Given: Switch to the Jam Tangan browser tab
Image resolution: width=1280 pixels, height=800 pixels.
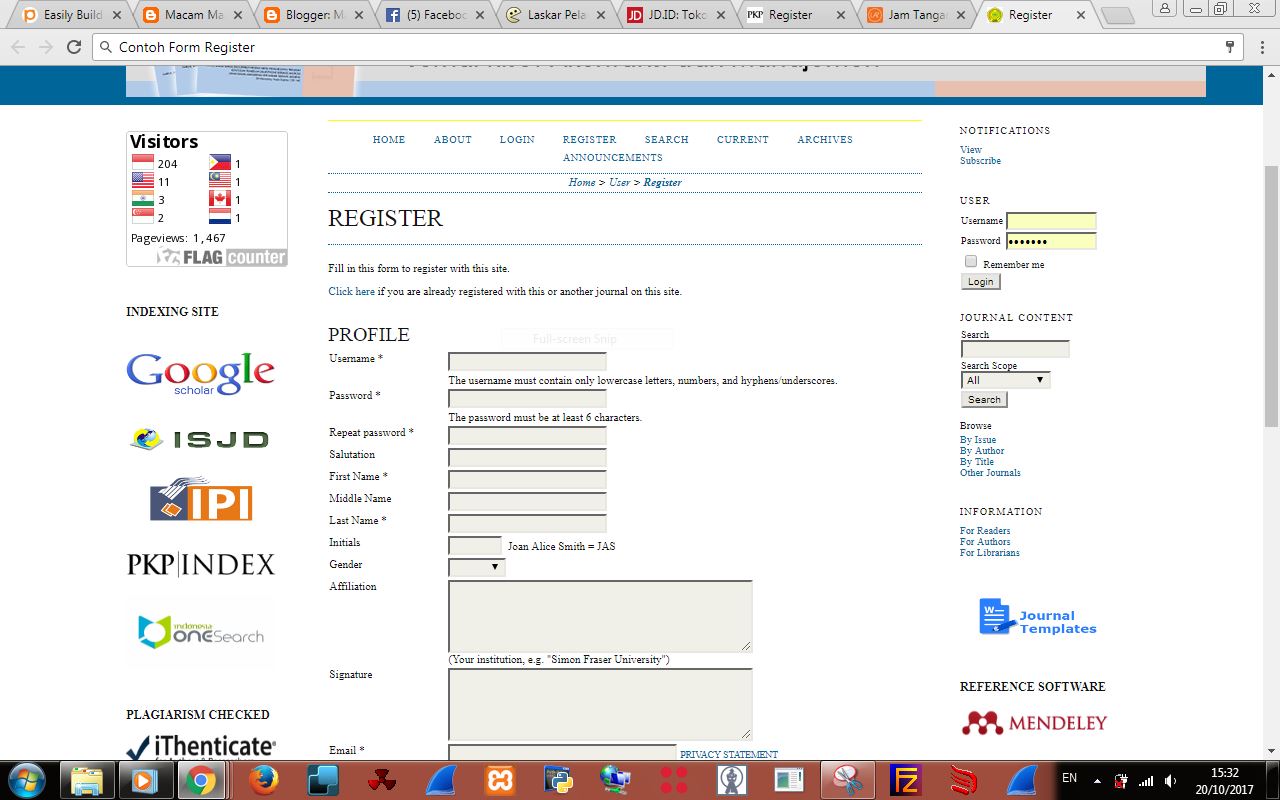Looking at the screenshot, I should pos(918,15).
